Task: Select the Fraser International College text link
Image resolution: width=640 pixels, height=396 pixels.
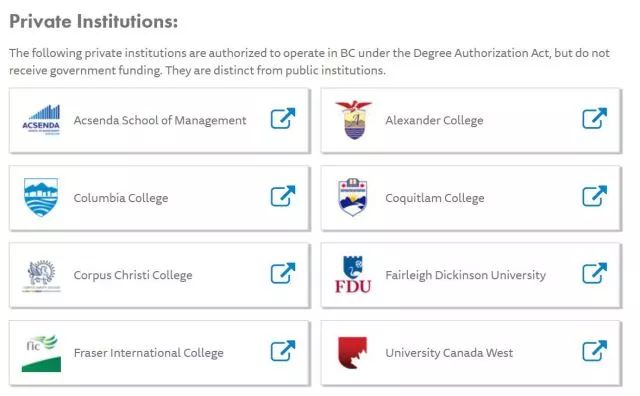Action: point(149,353)
